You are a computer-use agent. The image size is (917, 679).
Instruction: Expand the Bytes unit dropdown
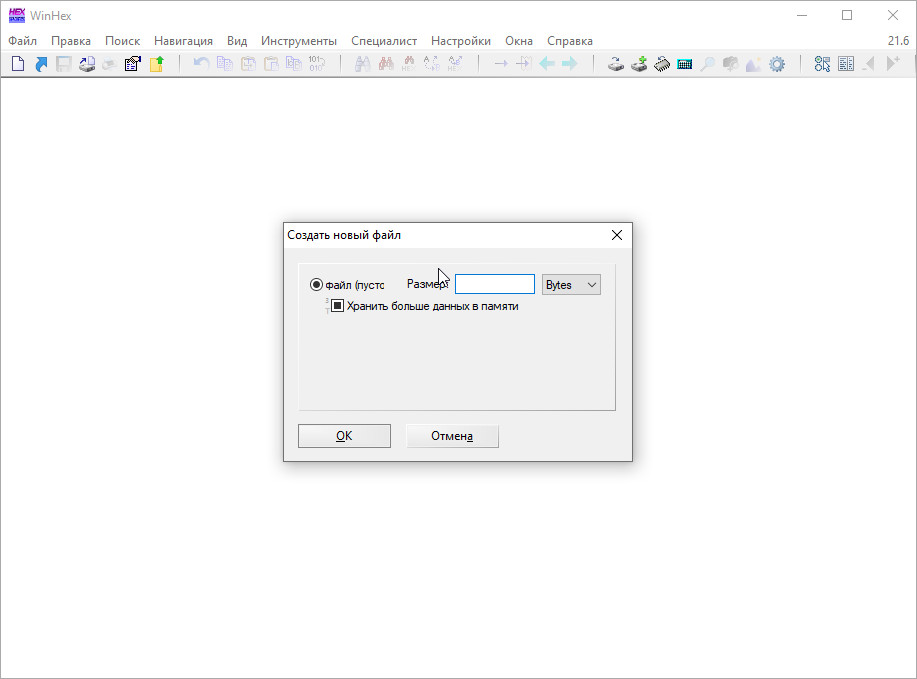[x=571, y=285]
